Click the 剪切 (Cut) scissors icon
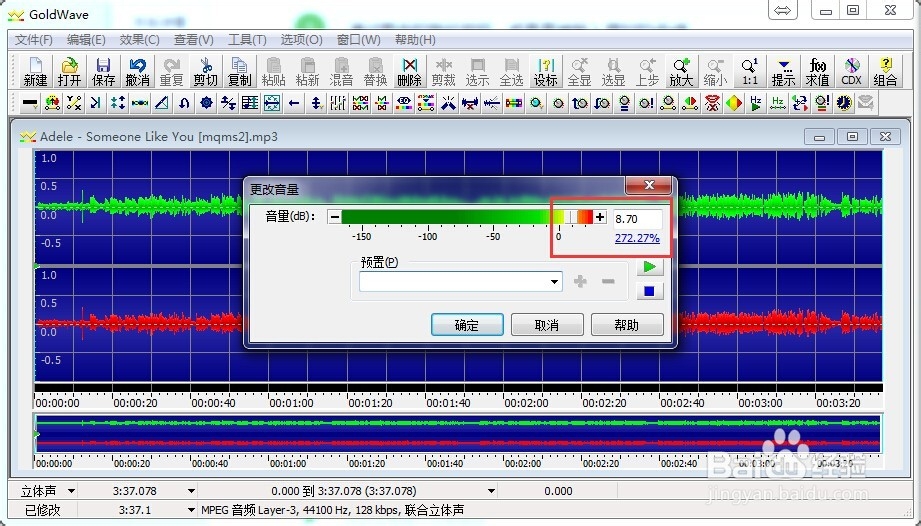 click(x=206, y=72)
